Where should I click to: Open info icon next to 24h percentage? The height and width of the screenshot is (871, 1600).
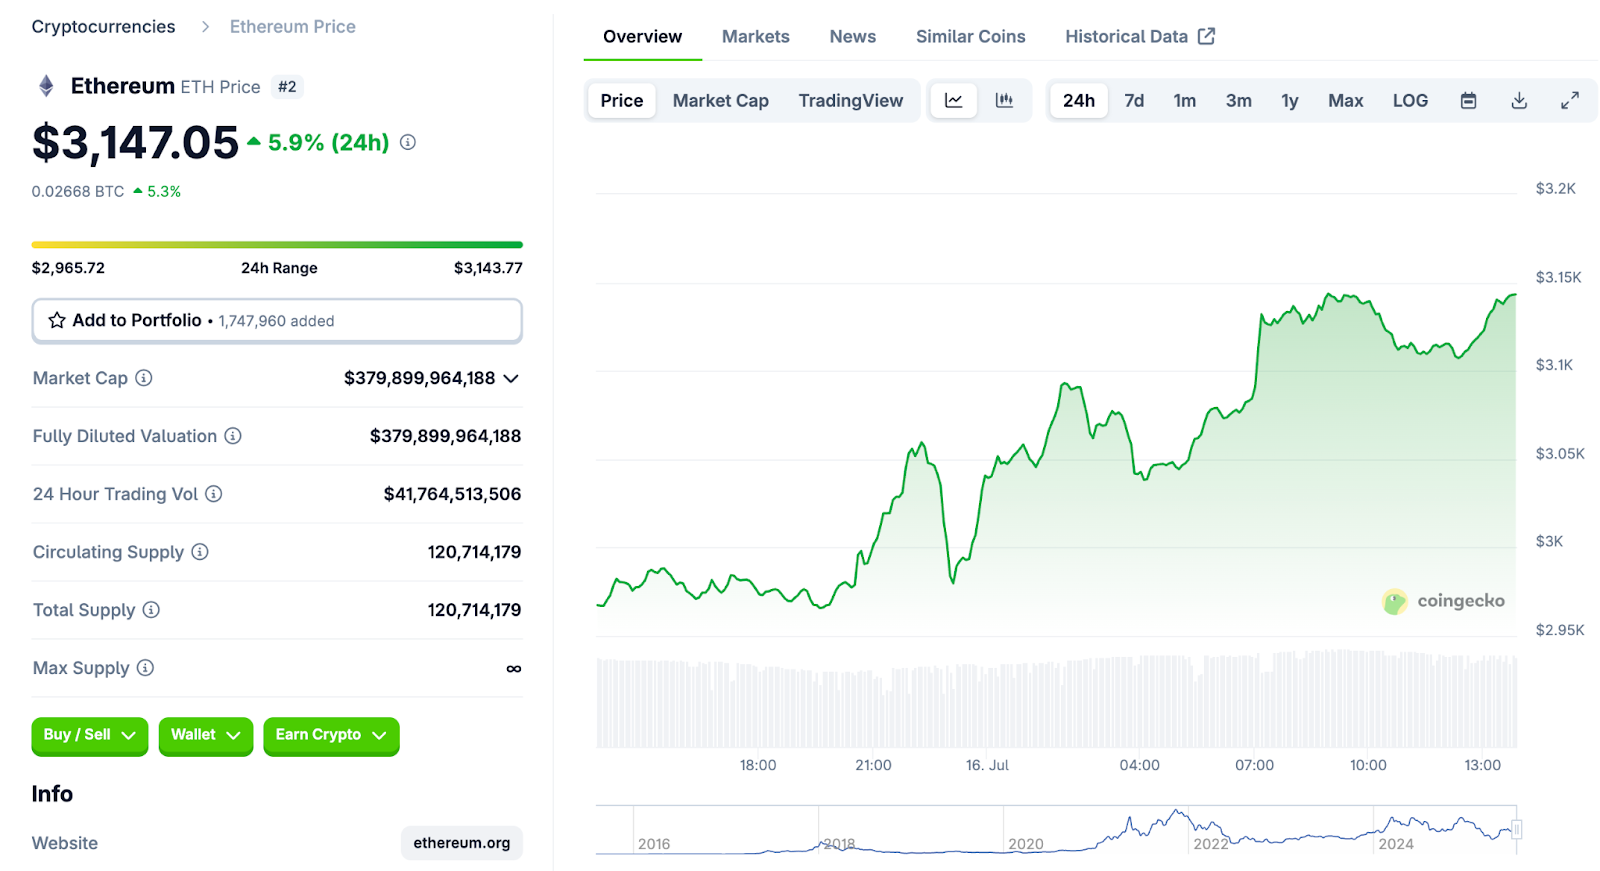(408, 142)
